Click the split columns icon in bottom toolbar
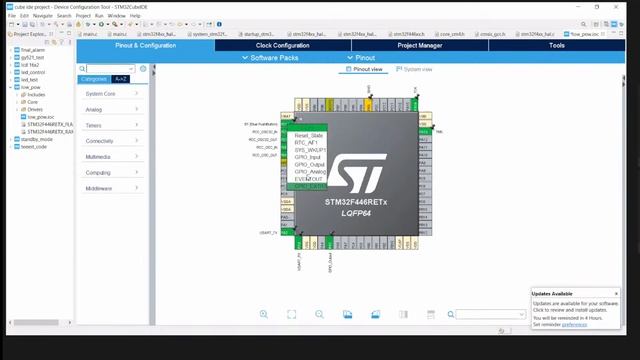Viewport: 640px width, 360px height. pos(403,314)
